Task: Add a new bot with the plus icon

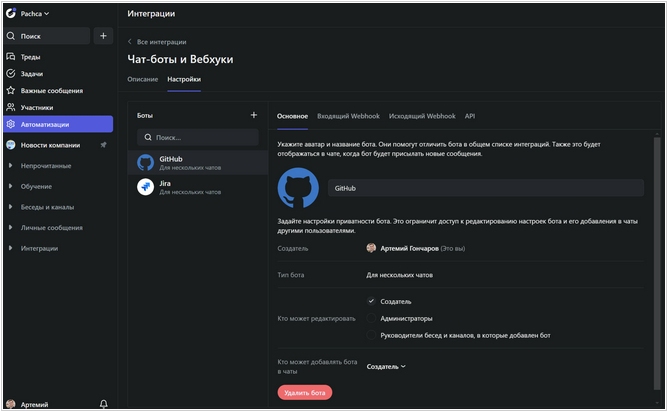Action: (x=254, y=116)
